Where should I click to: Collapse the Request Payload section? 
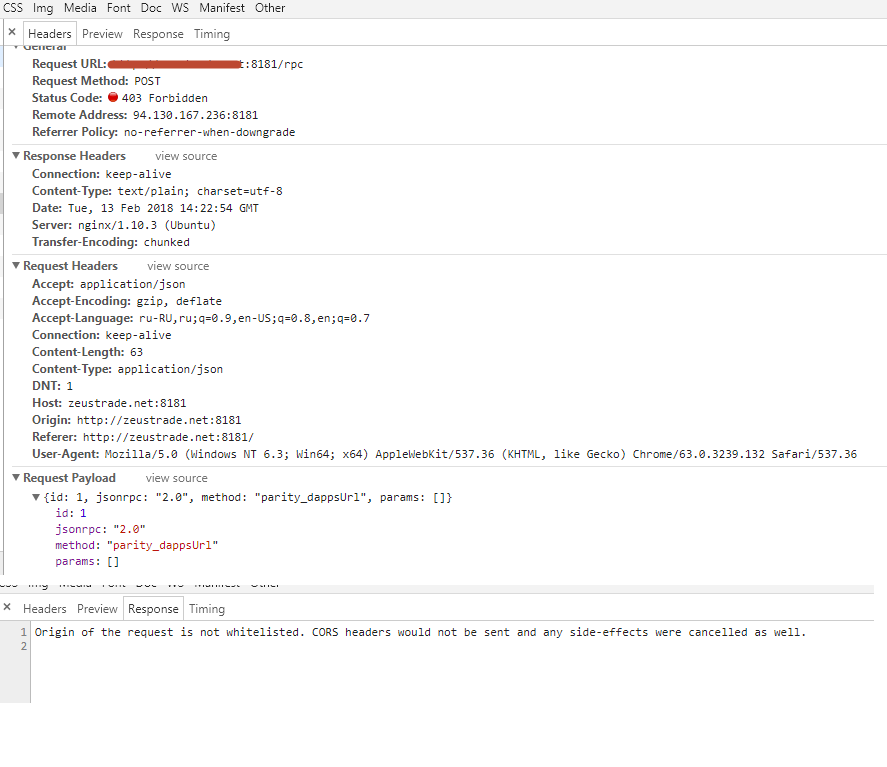[x=16, y=477]
